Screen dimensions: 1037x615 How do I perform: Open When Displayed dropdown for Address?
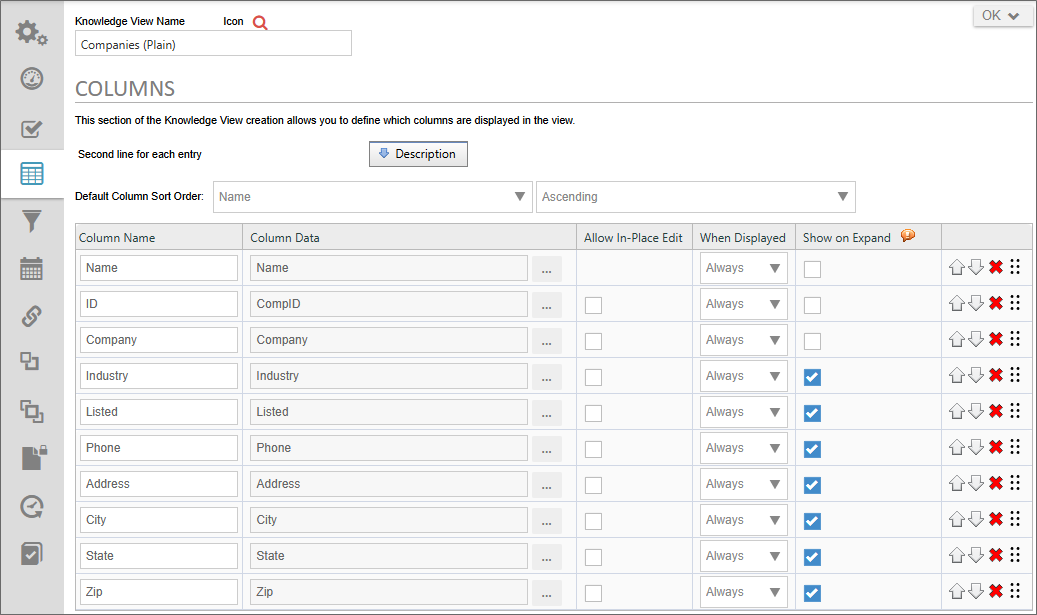743,484
